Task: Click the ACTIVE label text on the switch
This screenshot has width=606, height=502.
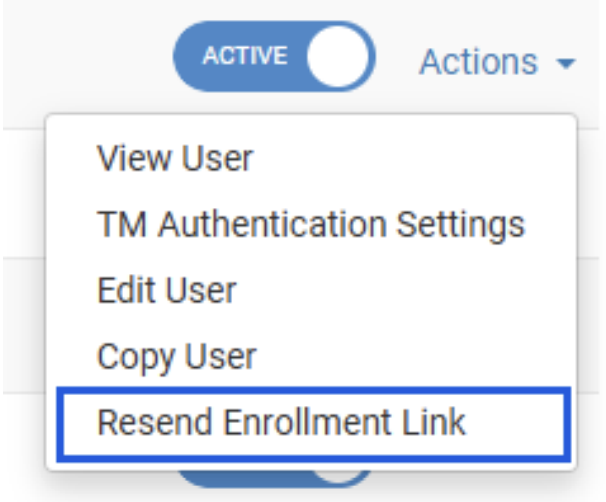Action: coord(245,57)
